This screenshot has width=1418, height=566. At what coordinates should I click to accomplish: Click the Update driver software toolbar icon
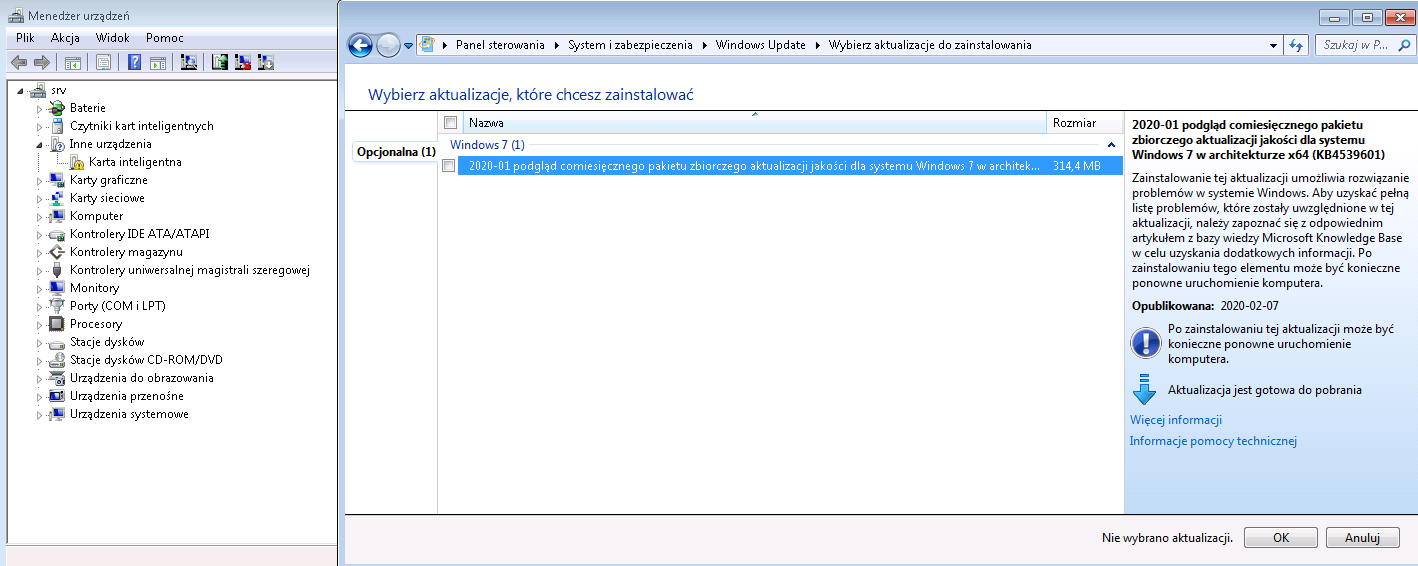tap(220, 62)
